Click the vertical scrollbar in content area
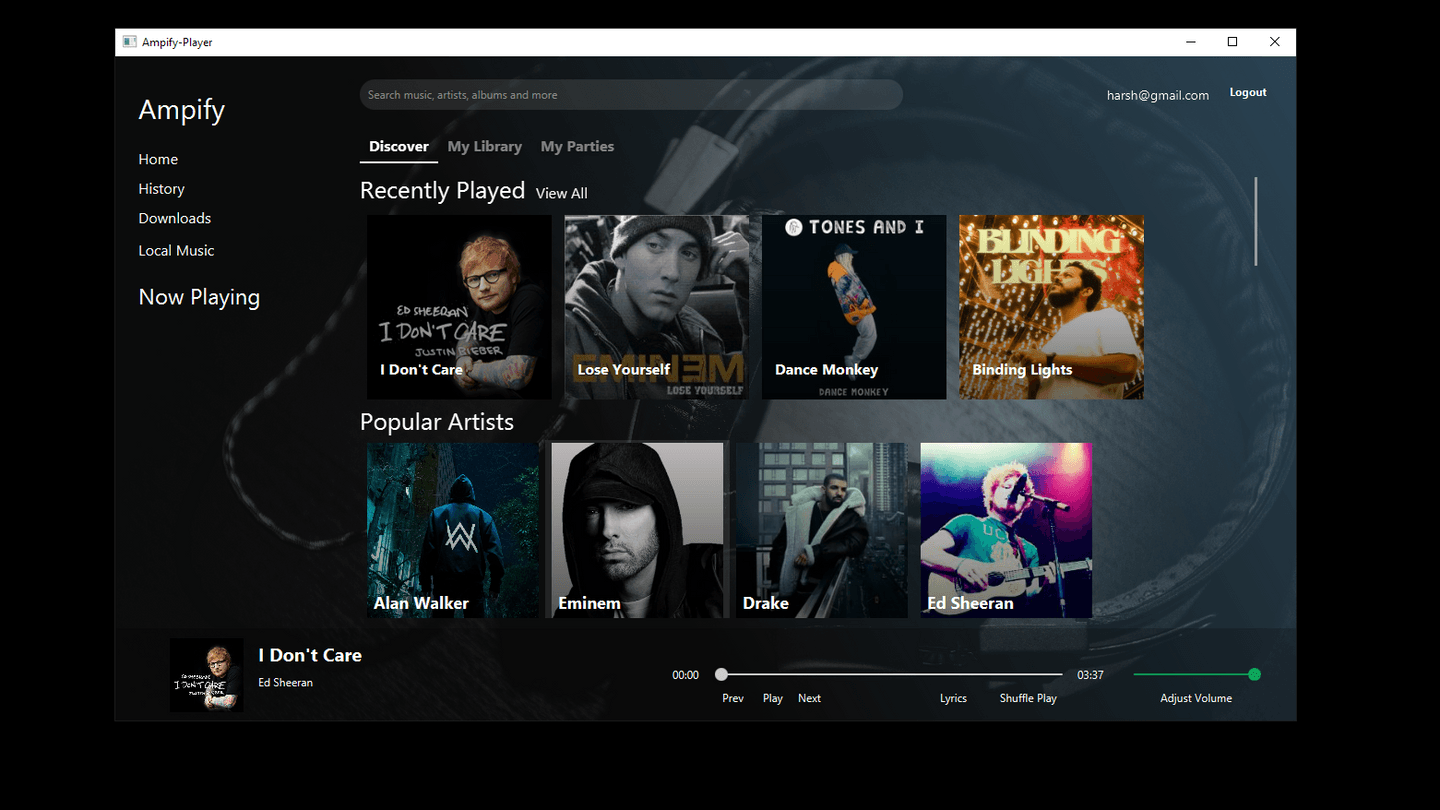The image size is (1440, 810). (x=1256, y=221)
